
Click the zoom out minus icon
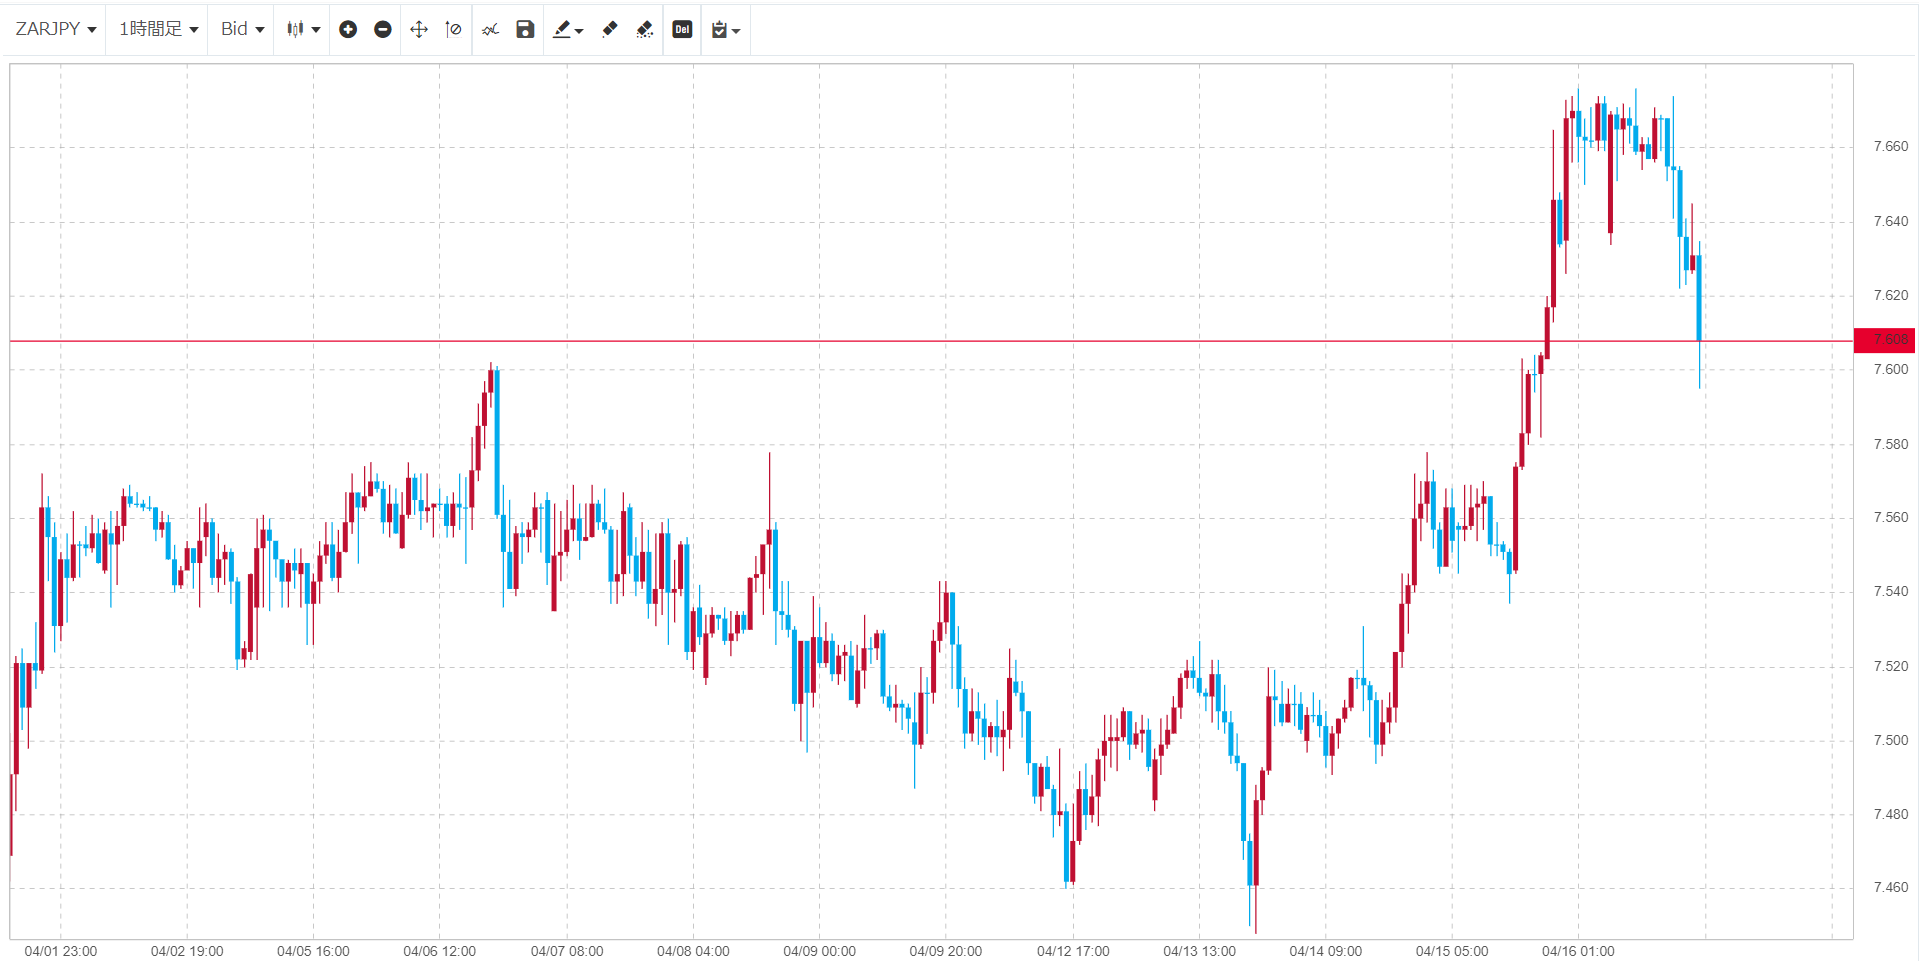(x=383, y=29)
